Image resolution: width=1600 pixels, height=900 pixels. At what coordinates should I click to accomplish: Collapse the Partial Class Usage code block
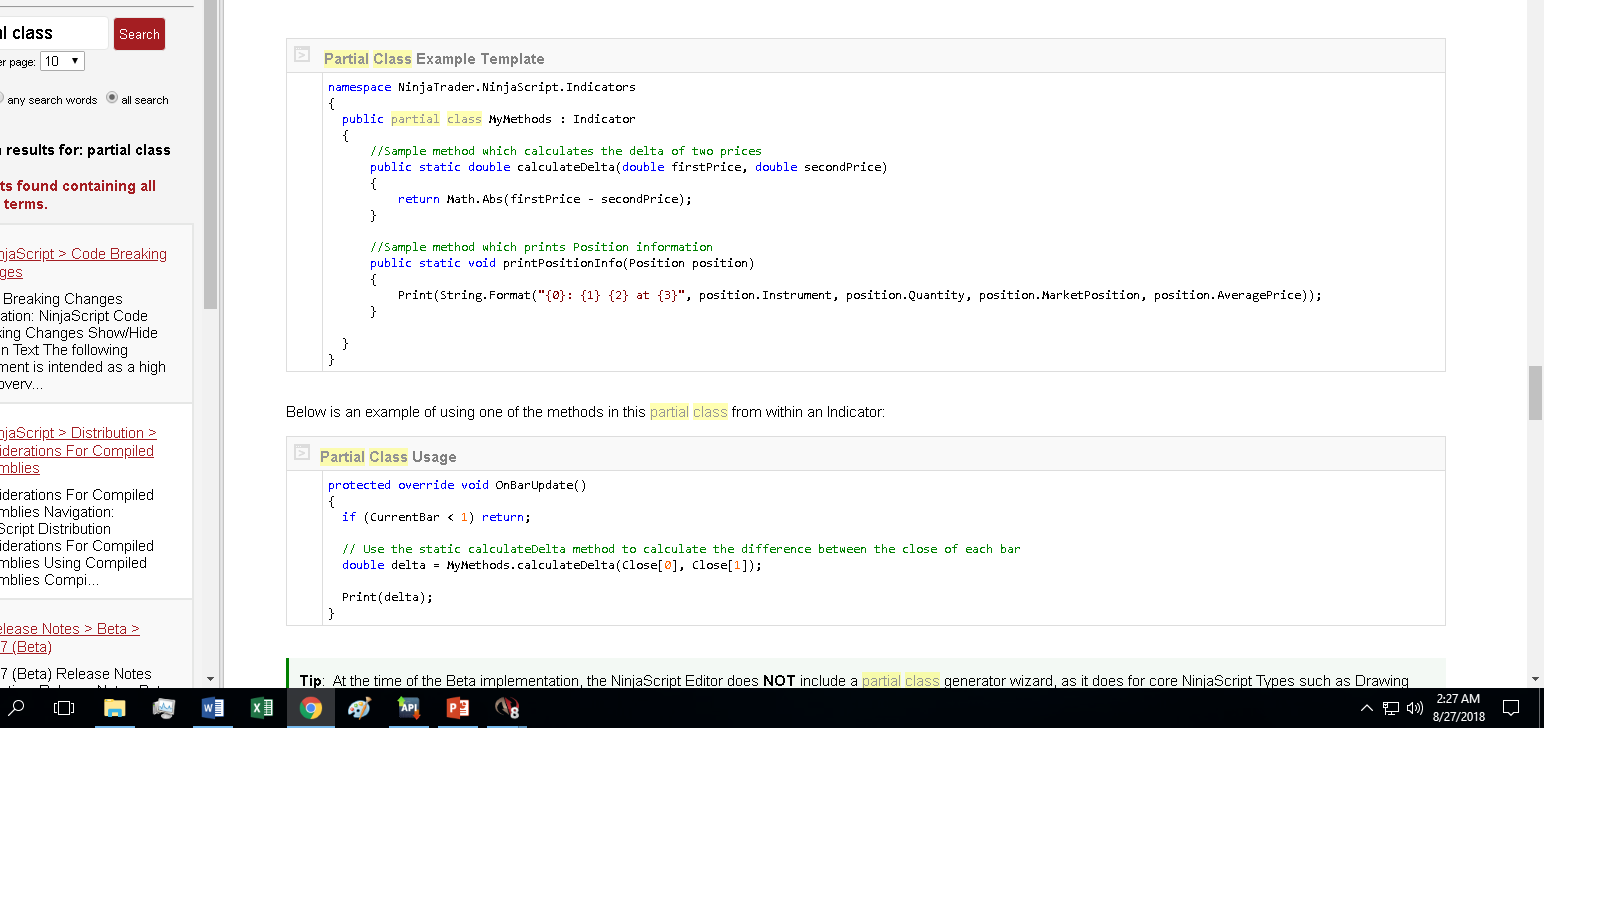302,453
